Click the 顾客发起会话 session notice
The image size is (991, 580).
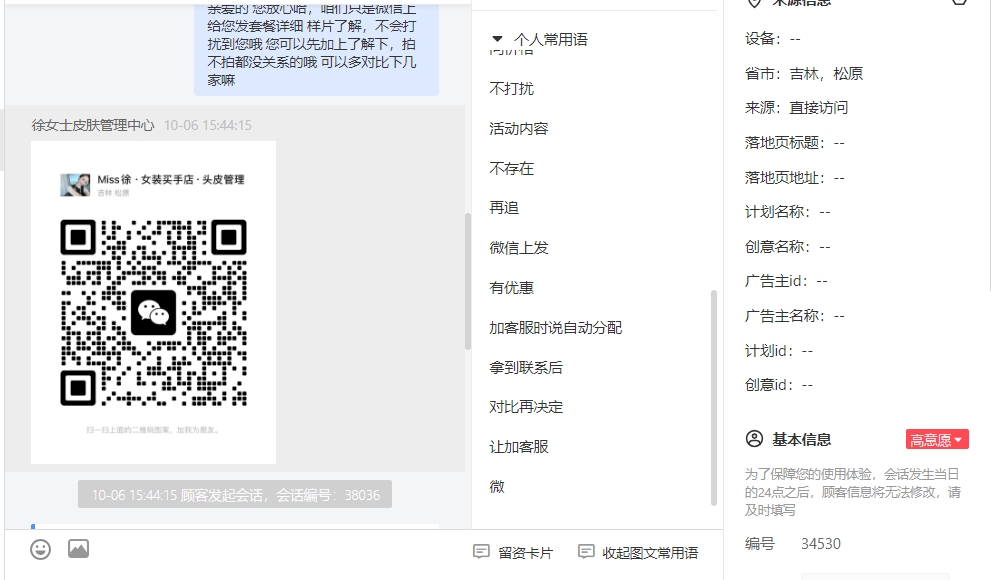click(x=235, y=495)
